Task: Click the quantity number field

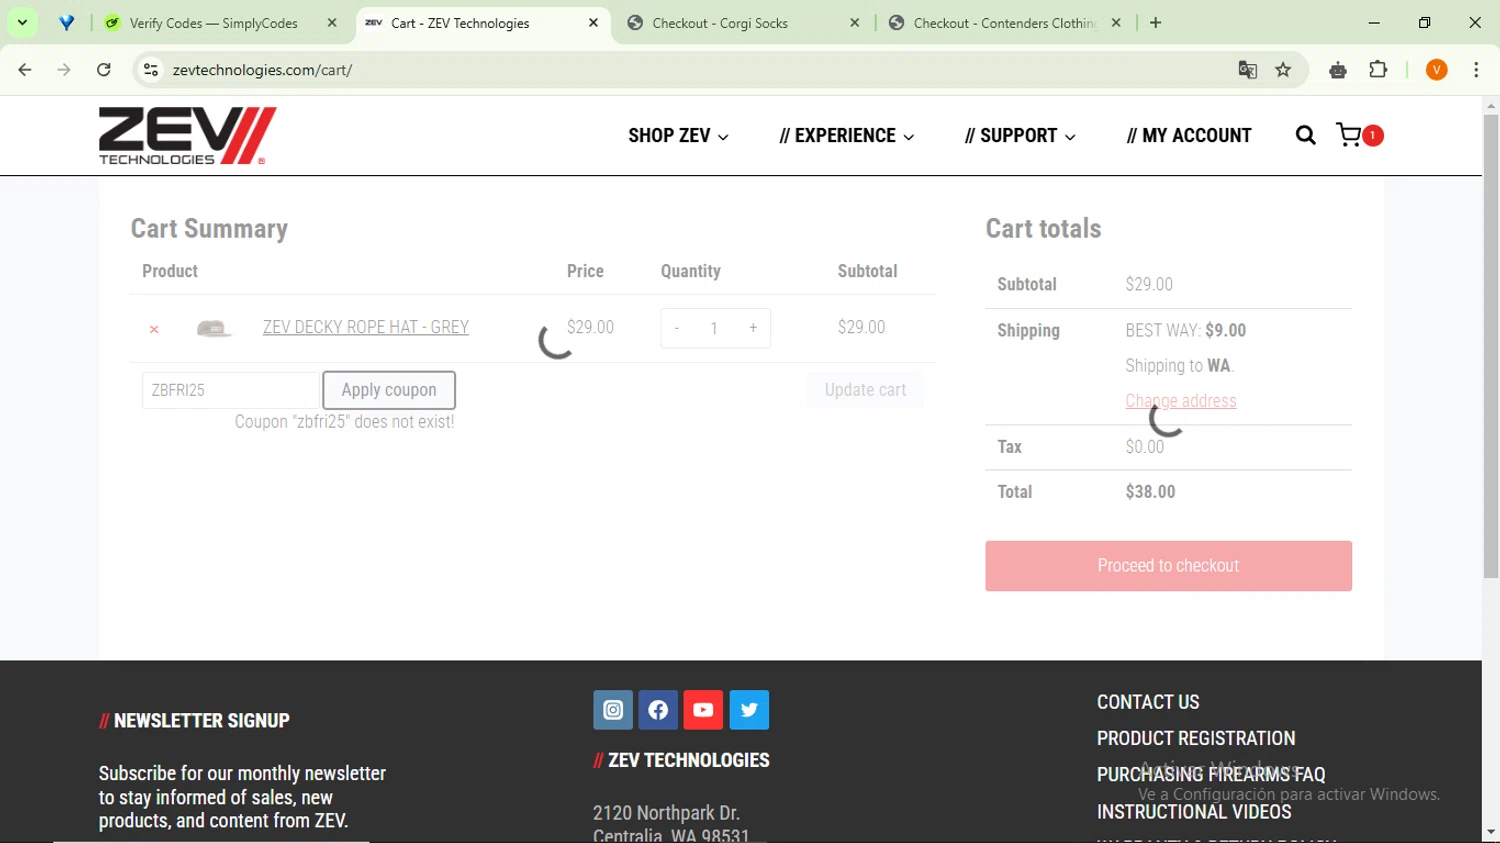Action: click(714, 328)
